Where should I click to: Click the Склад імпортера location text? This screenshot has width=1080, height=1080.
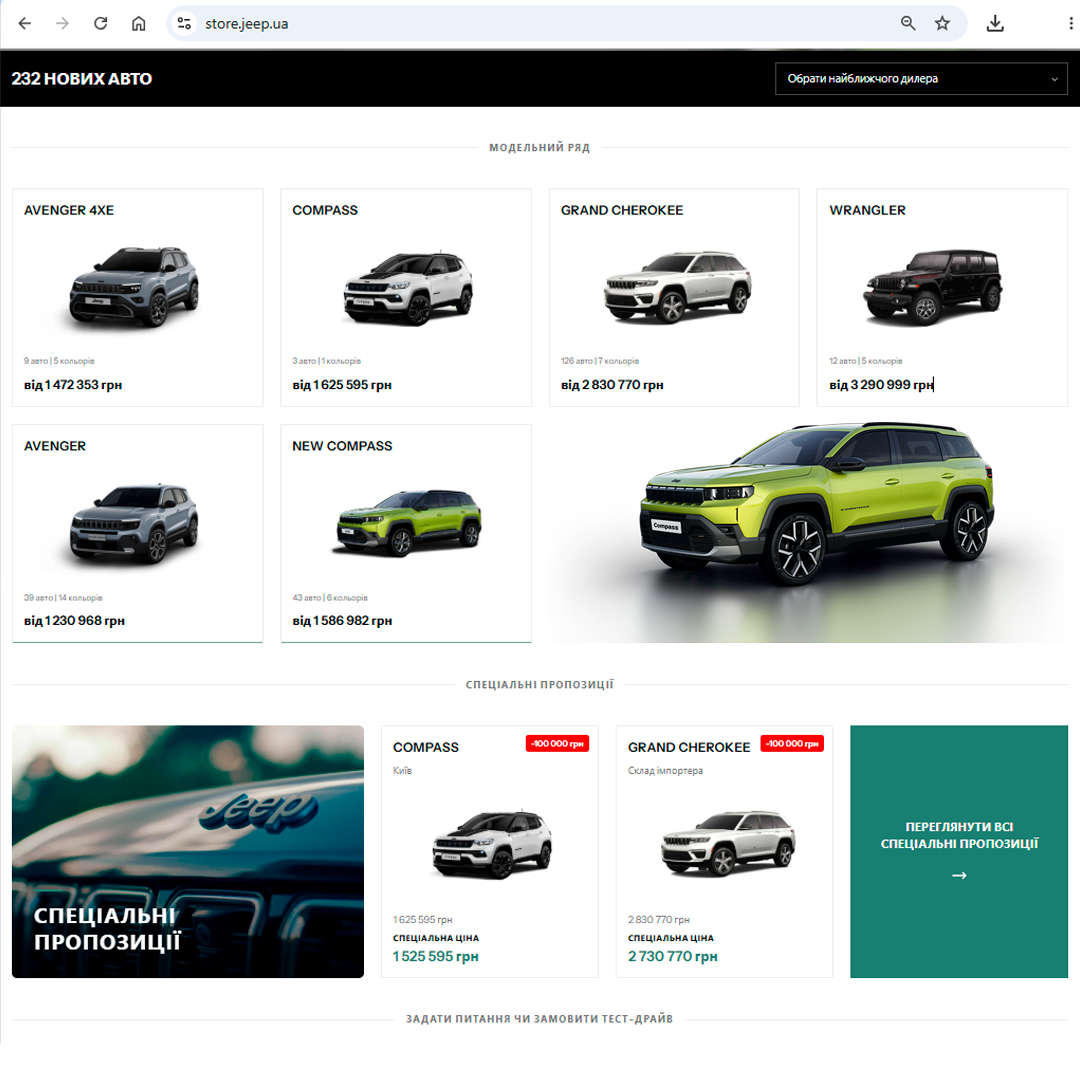point(665,771)
